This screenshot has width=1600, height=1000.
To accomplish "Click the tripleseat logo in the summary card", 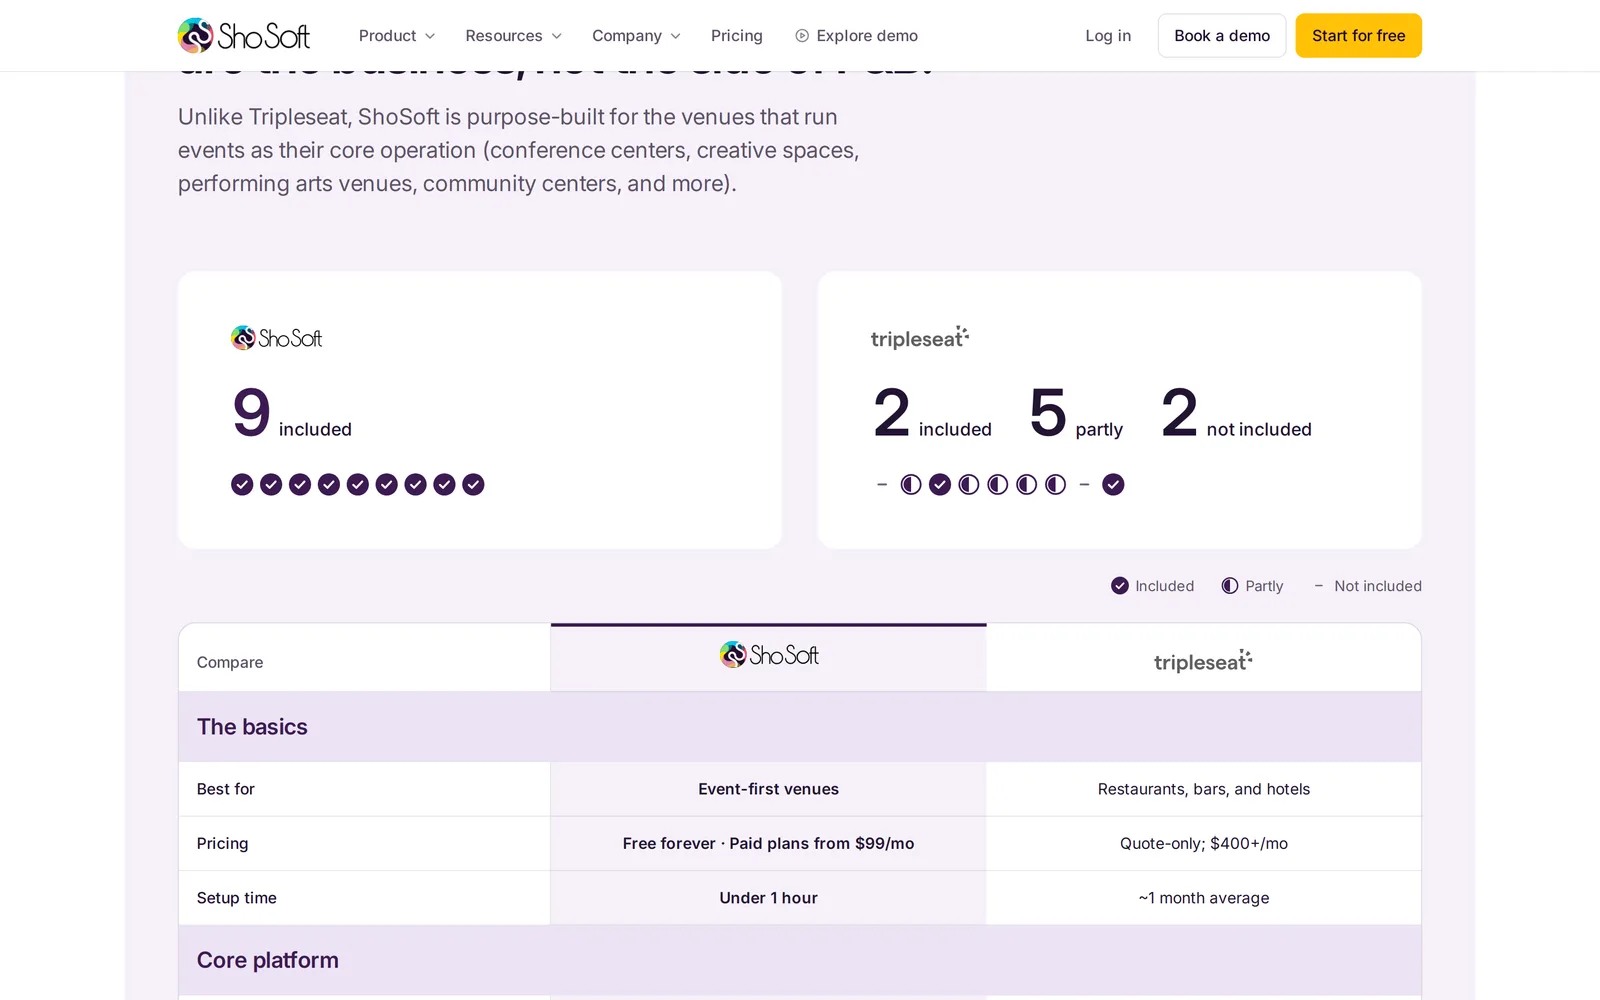I will (x=920, y=338).
